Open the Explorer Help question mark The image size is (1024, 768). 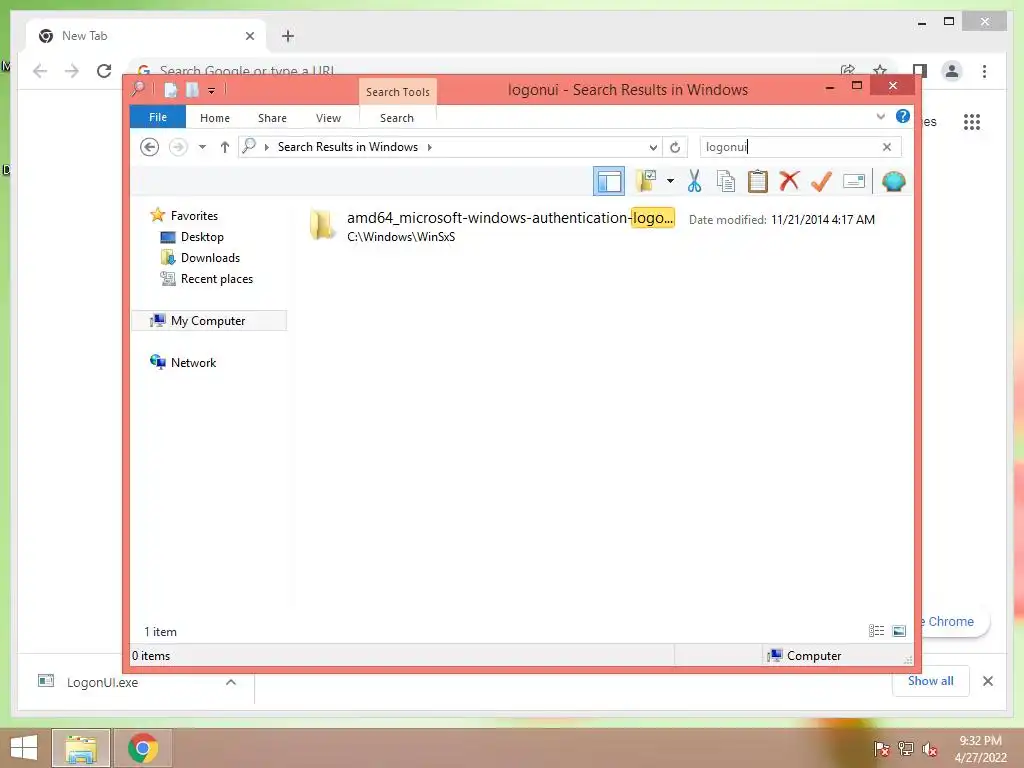pos(903,116)
